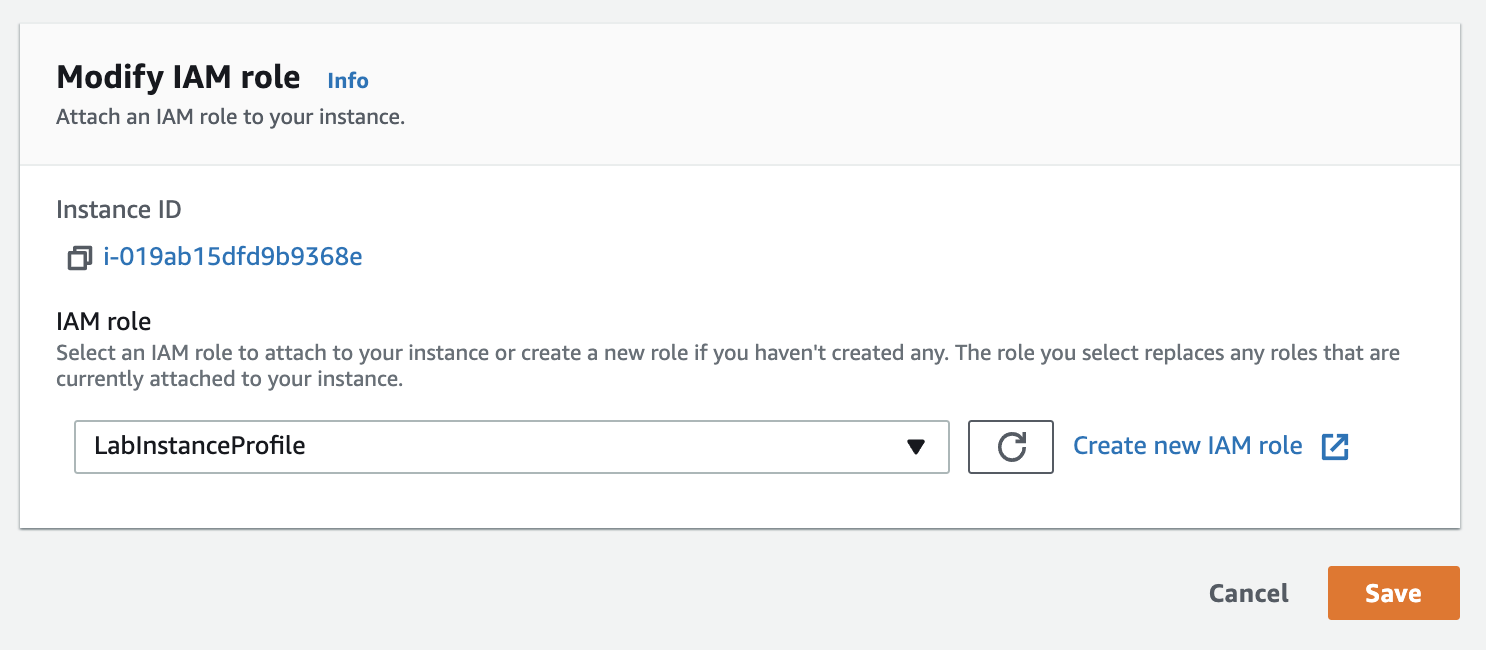The image size is (1486, 650).
Task: Click the Modify IAM role heading
Action: click(x=178, y=77)
